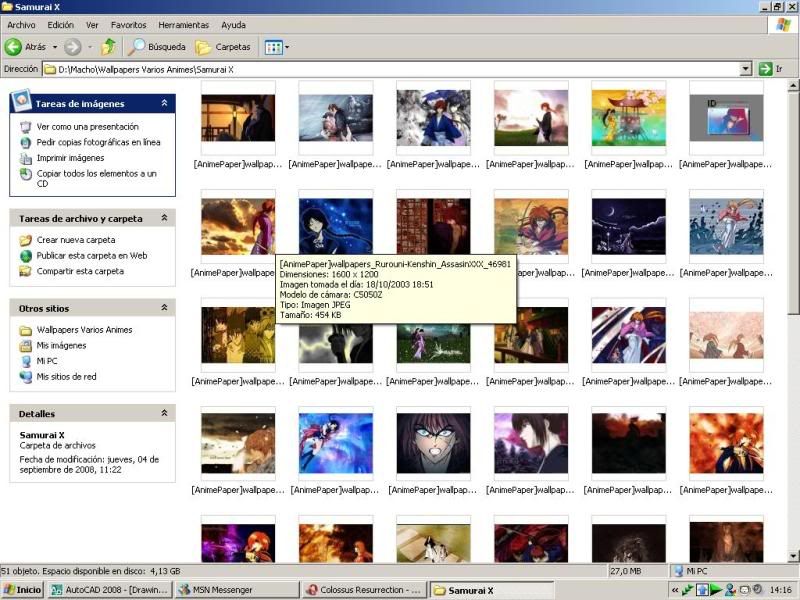Collapse the Detalles panel
This screenshot has width=800, height=600.
click(164, 413)
